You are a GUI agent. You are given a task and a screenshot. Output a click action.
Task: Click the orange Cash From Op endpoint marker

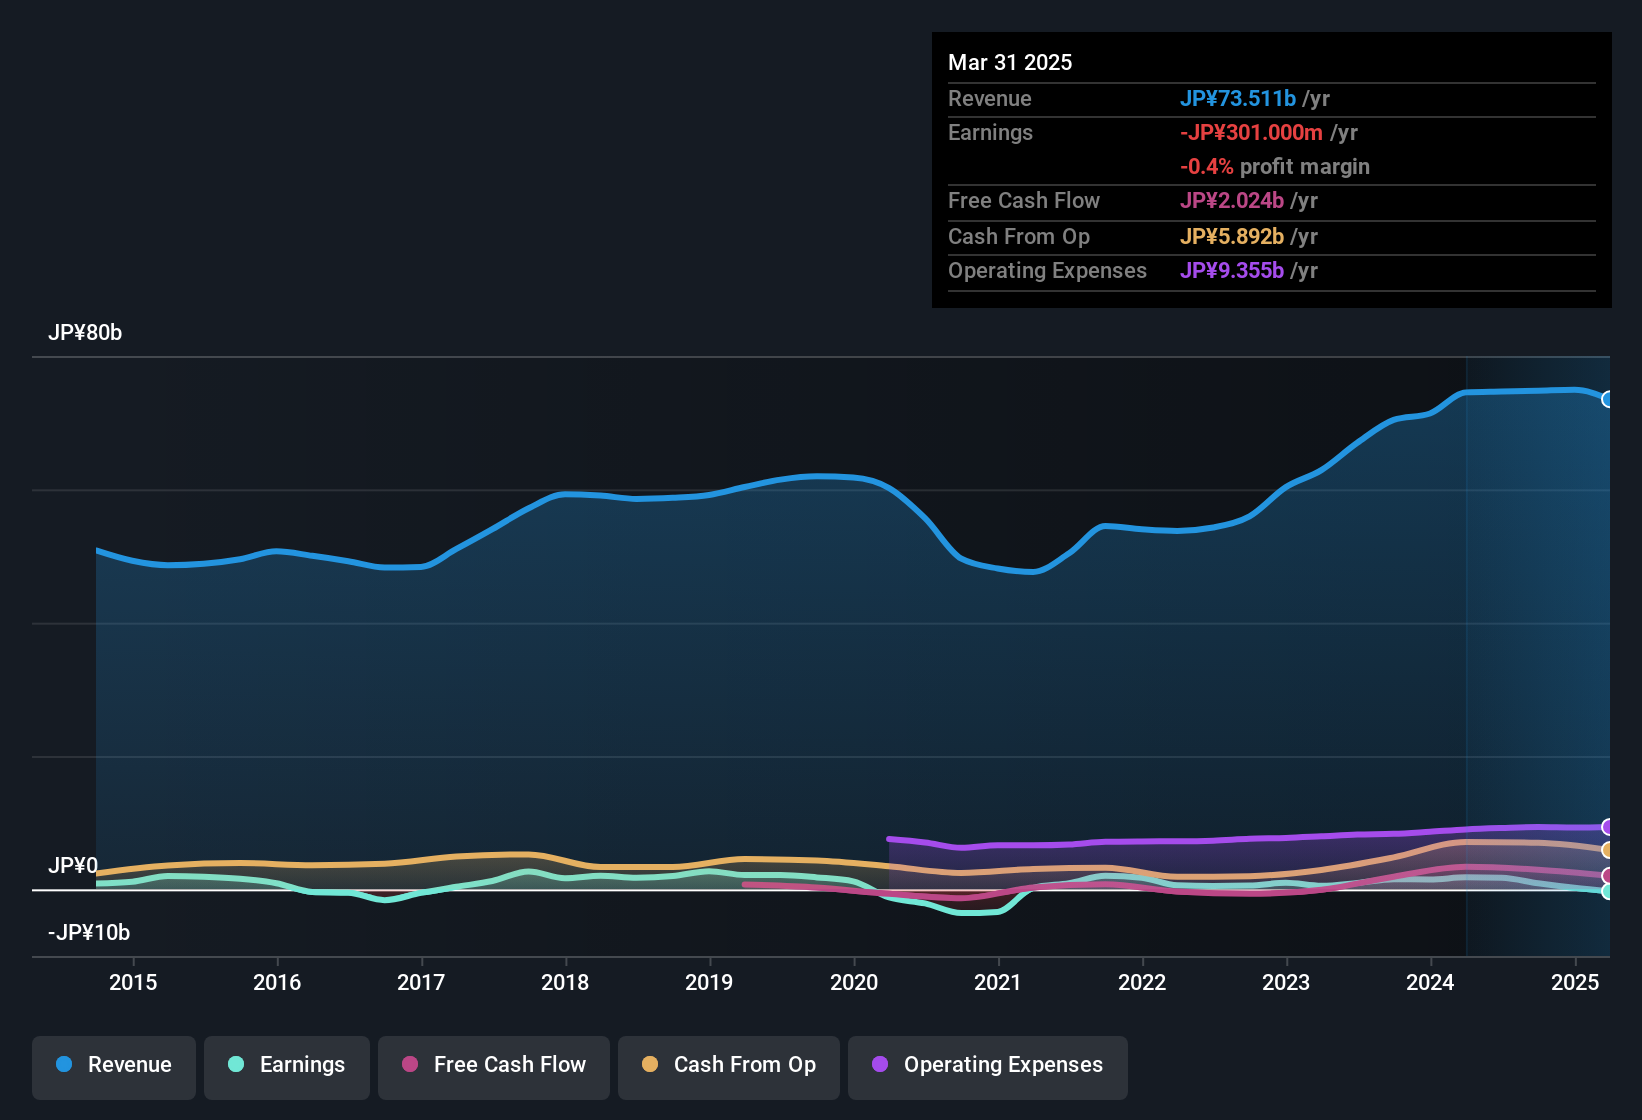[x=1608, y=850]
